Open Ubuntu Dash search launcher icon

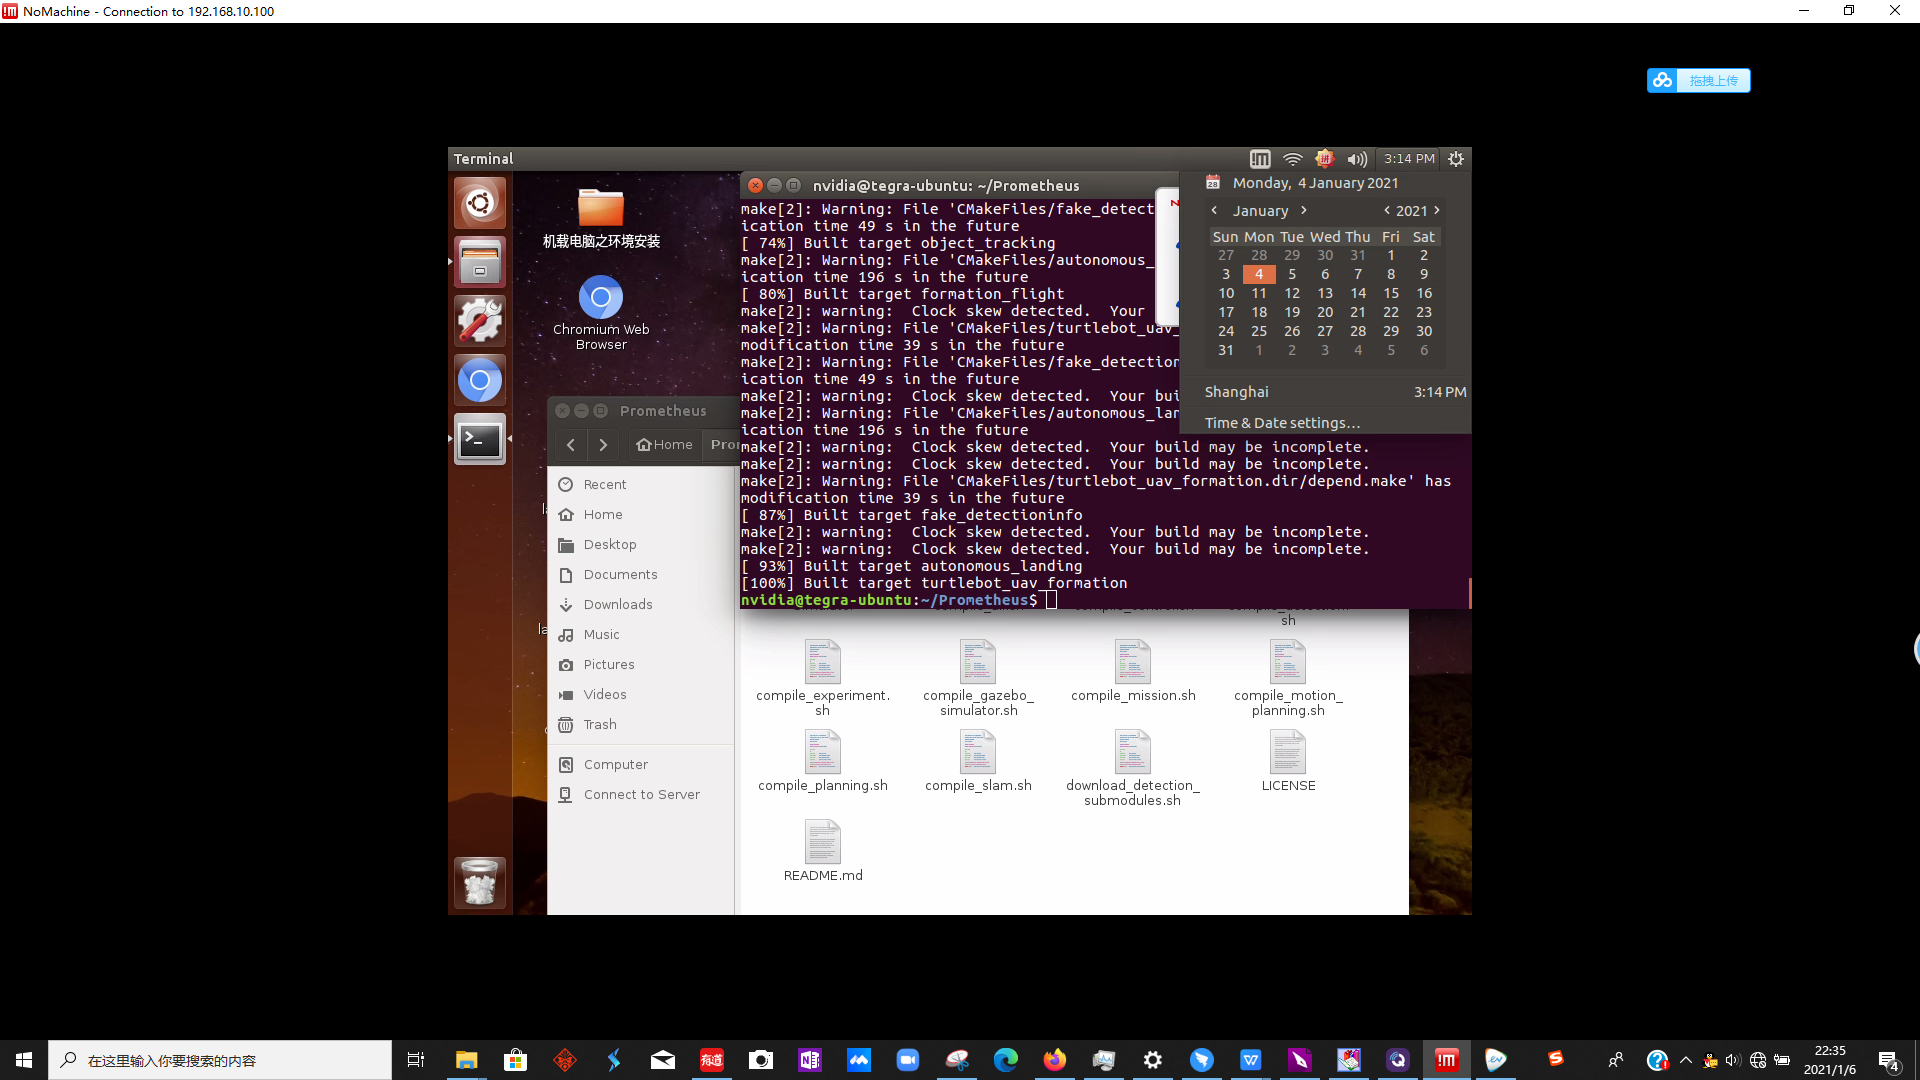pos(480,203)
